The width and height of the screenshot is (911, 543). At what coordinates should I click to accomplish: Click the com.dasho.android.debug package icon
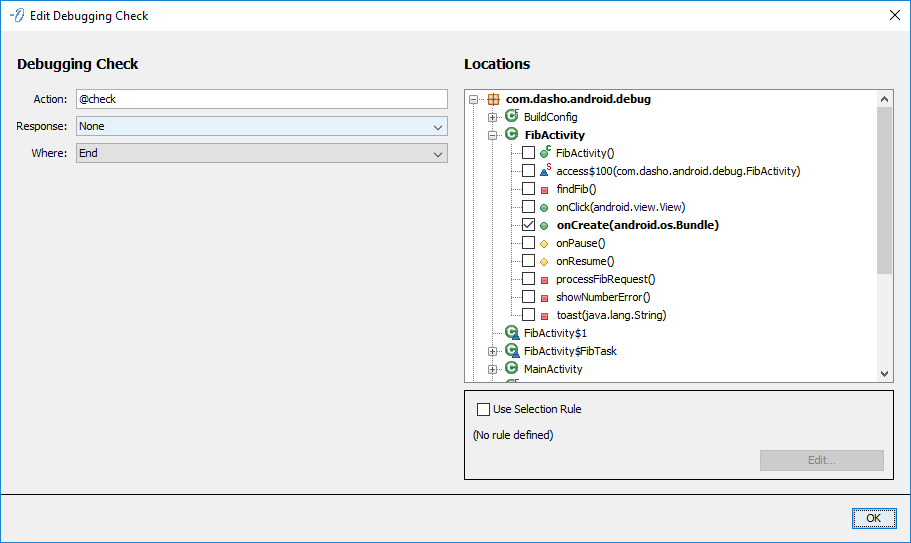[x=493, y=99]
